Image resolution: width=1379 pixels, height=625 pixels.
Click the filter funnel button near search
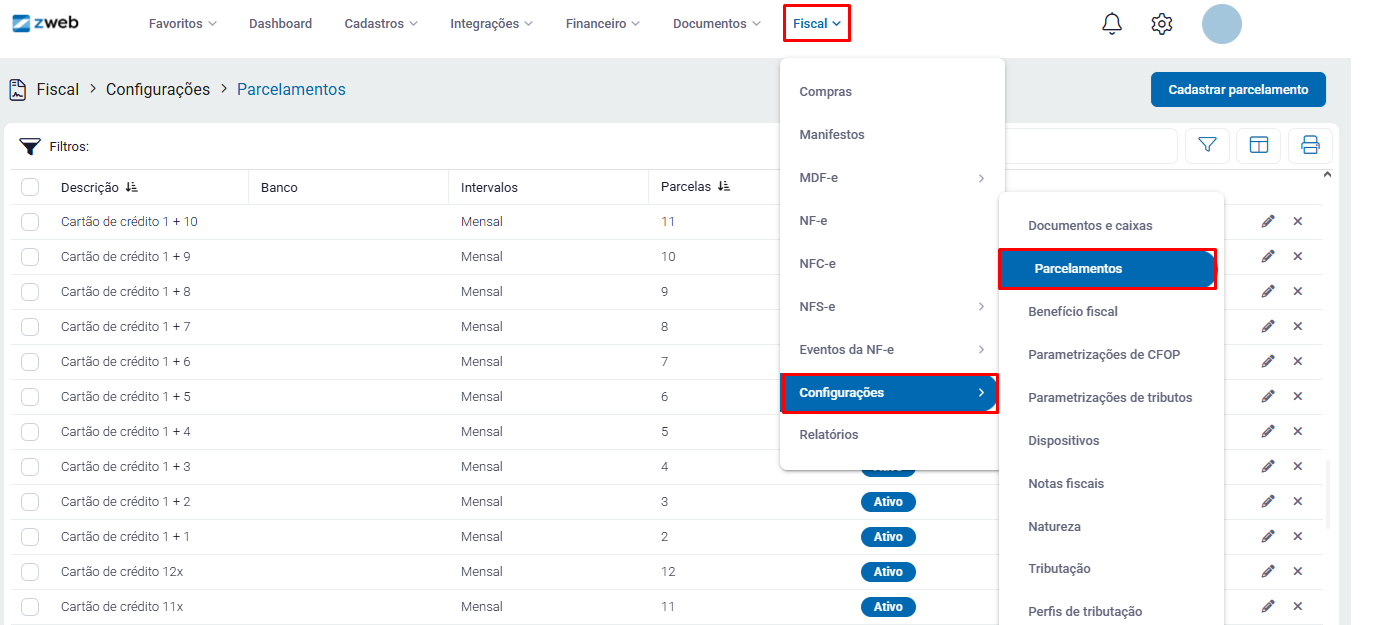click(x=1207, y=146)
